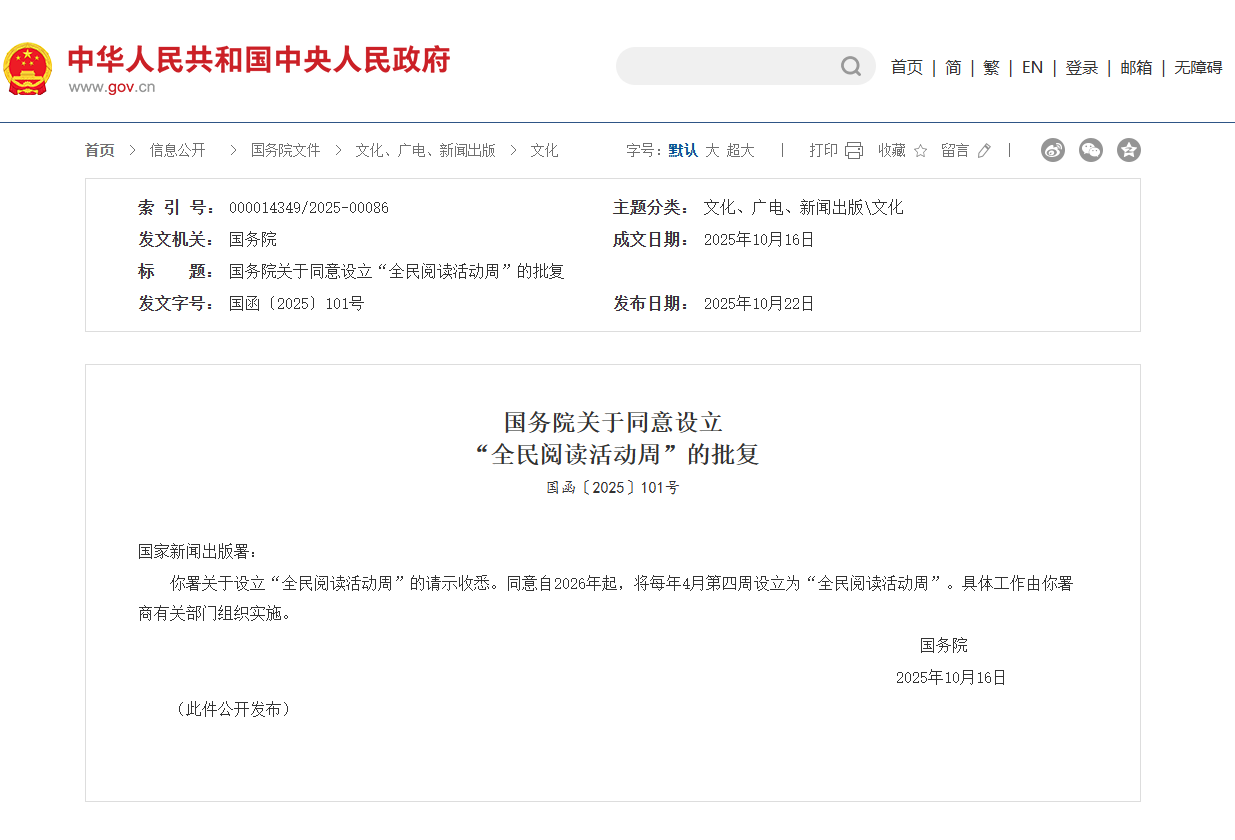Click the round star favorite icon
The image size is (1235, 840).
click(x=1129, y=150)
